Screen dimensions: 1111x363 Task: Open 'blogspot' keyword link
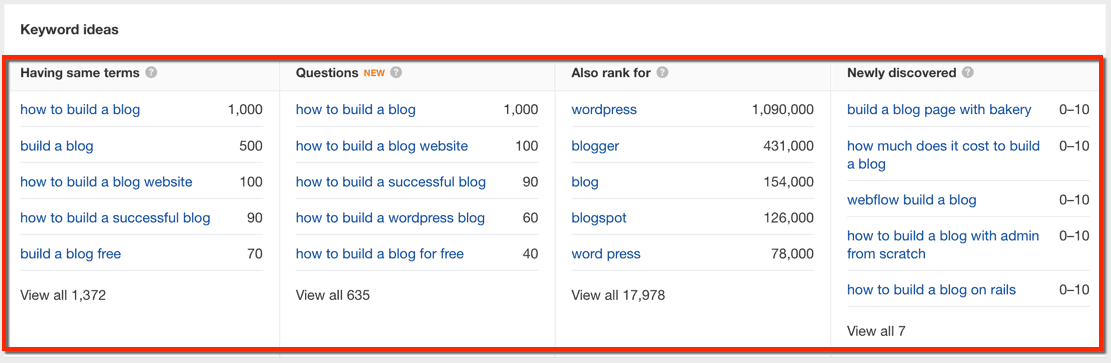pos(599,218)
